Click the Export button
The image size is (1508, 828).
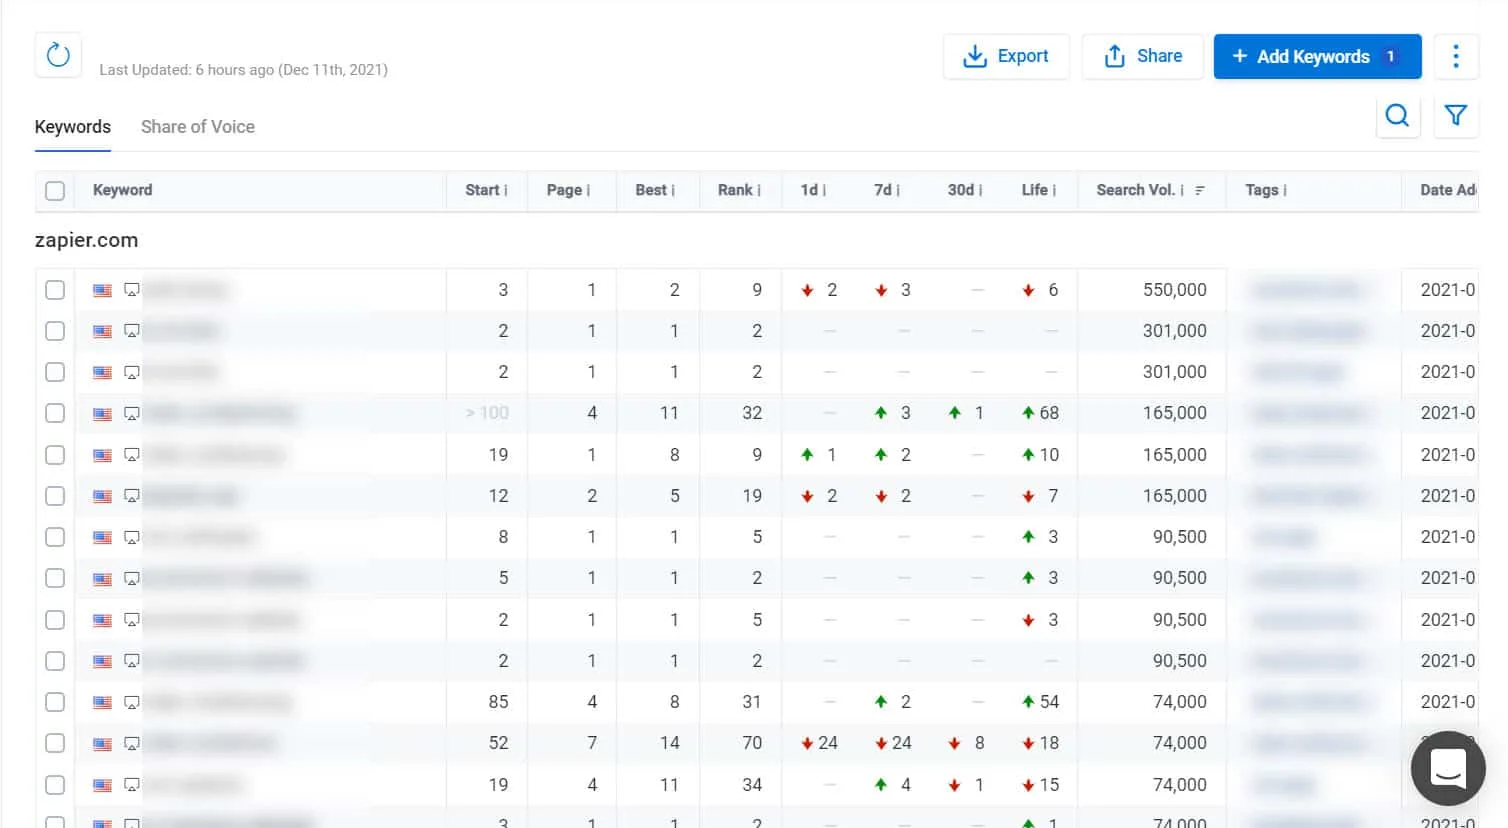point(1005,56)
